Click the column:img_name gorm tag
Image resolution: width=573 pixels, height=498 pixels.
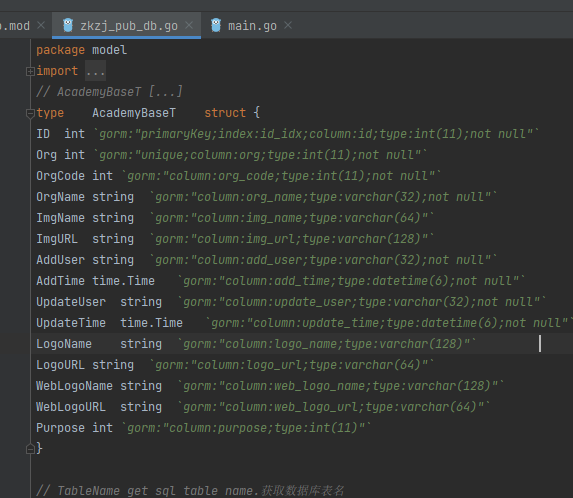[x=292, y=218]
